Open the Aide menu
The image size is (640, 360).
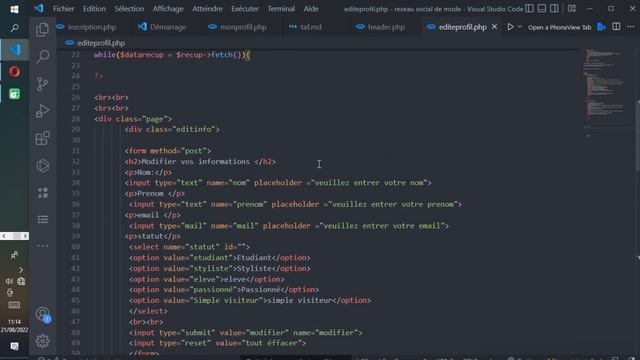tap(311, 9)
